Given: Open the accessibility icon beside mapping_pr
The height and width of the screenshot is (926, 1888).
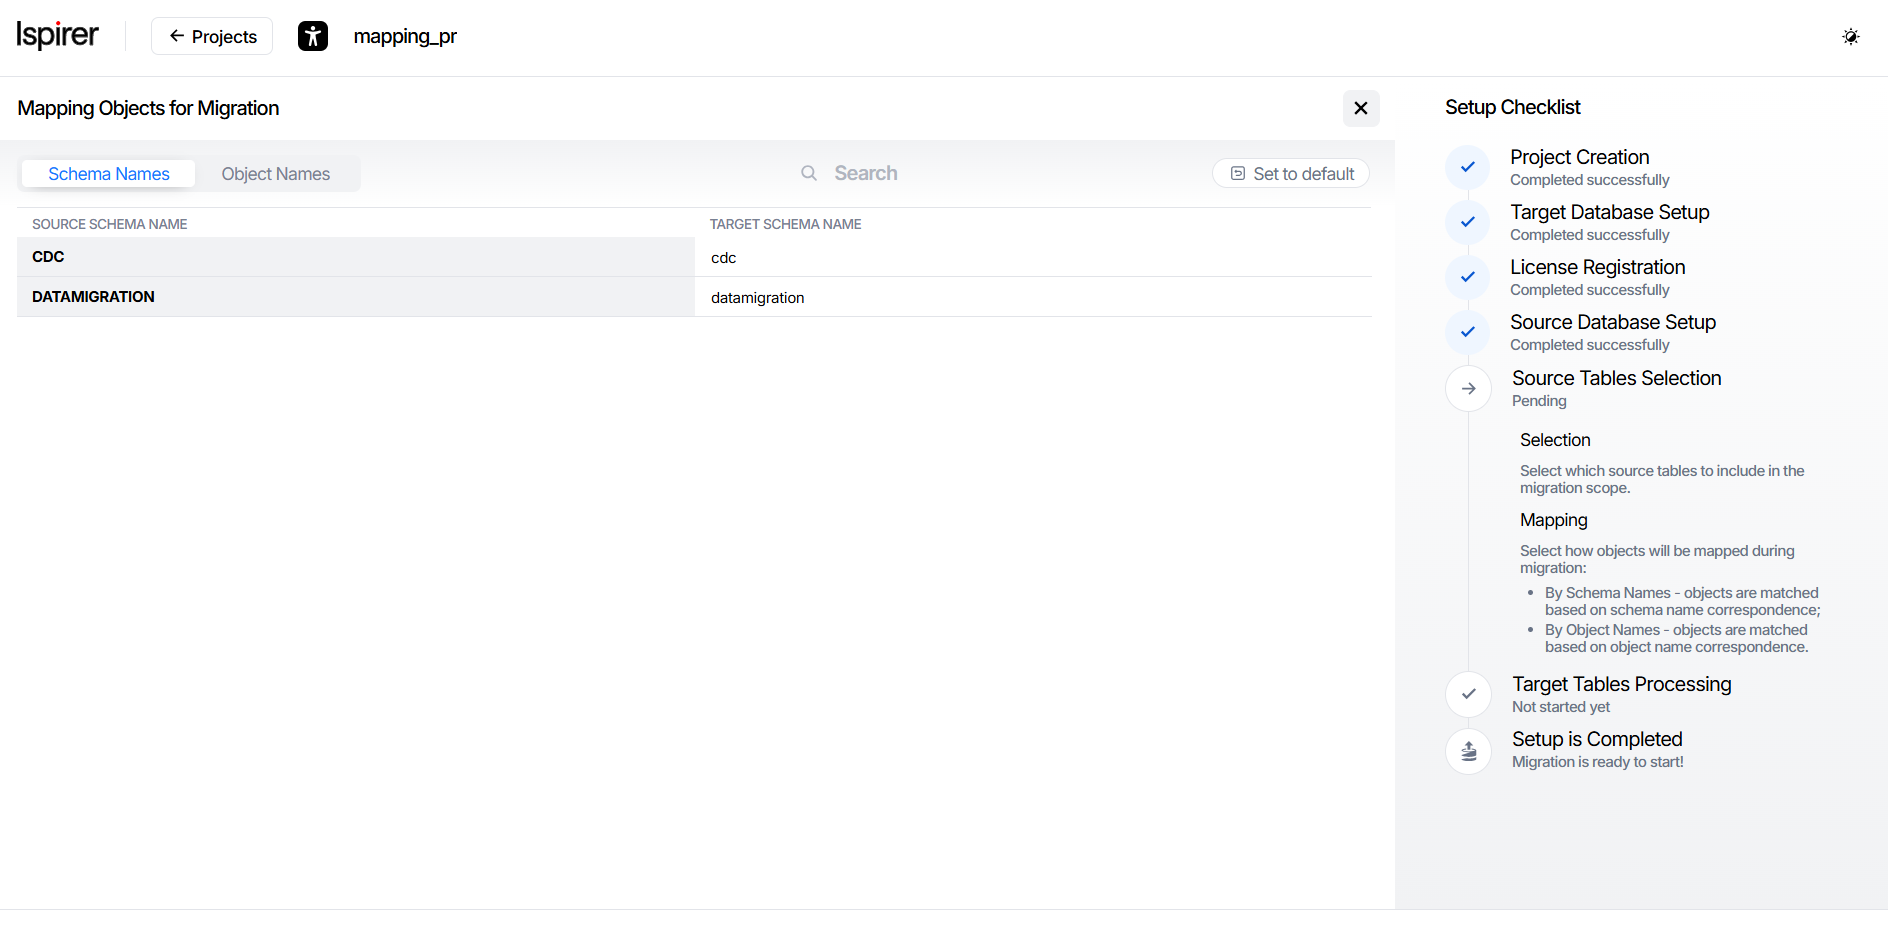Looking at the screenshot, I should (313, 36).
